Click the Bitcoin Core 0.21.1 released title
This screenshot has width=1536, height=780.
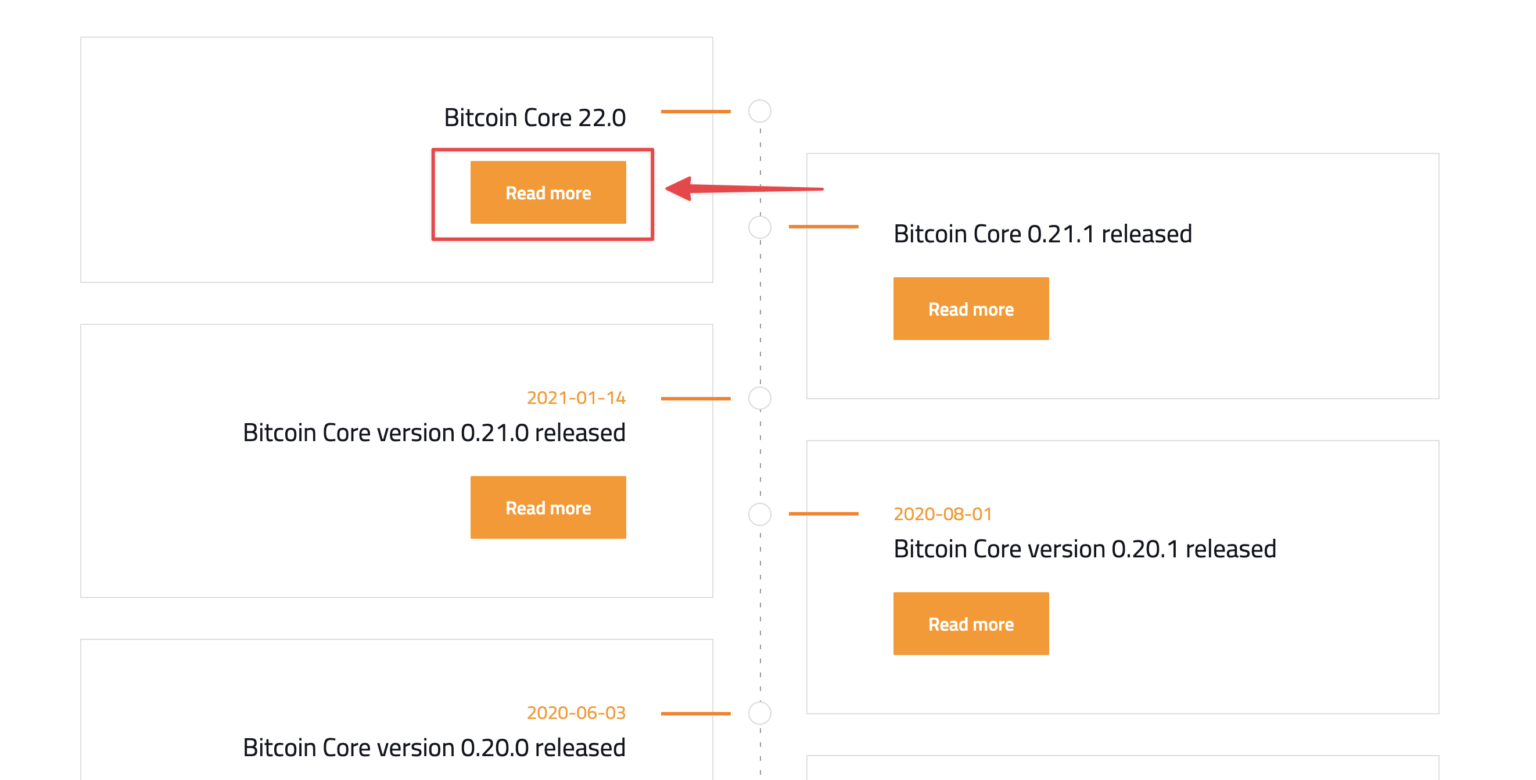tap(1043, 233)
